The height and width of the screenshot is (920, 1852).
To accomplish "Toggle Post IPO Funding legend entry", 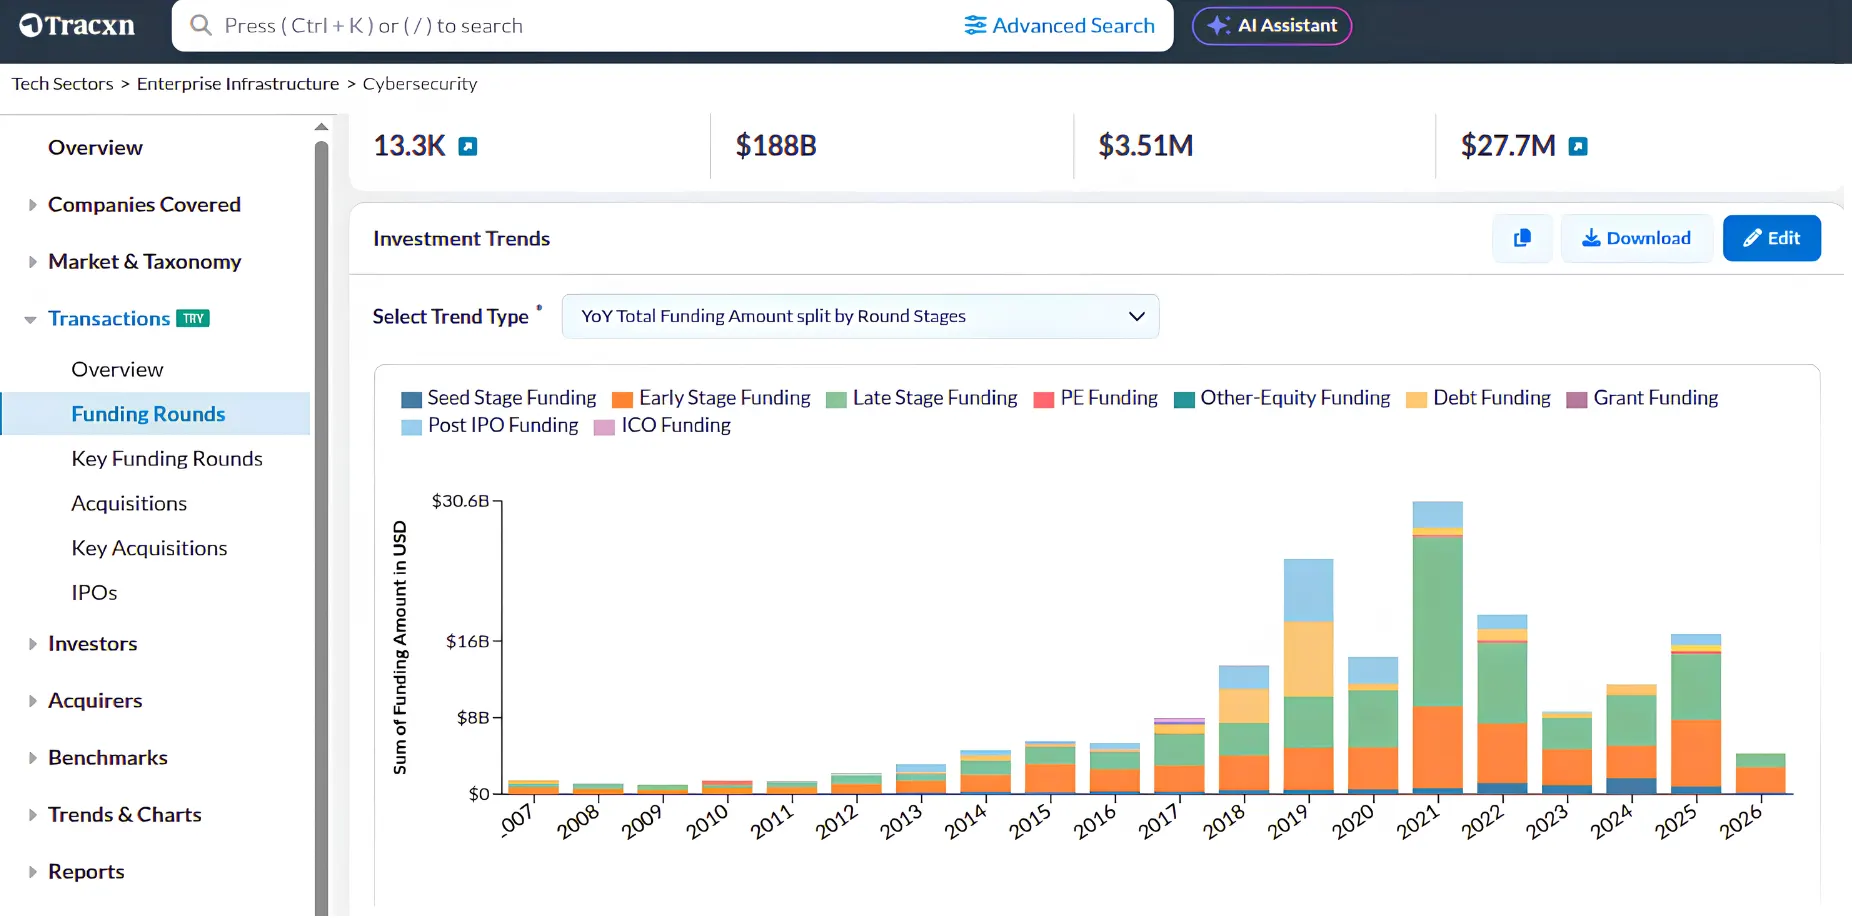I will [490, 425].
